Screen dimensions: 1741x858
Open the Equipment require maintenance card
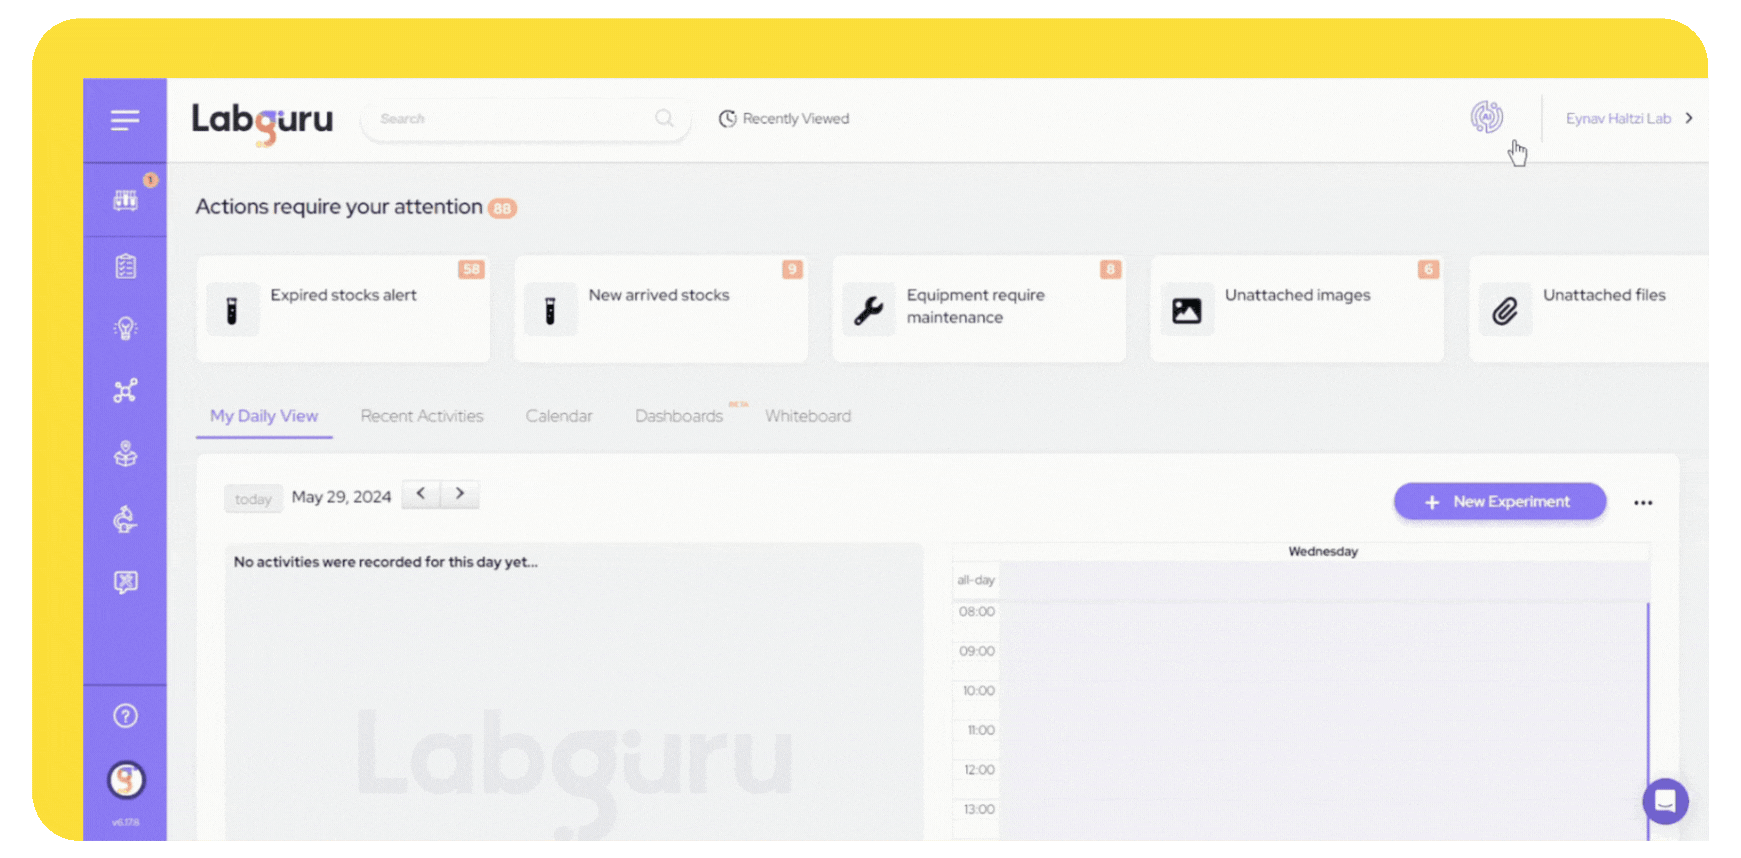[x=979, y=309]
